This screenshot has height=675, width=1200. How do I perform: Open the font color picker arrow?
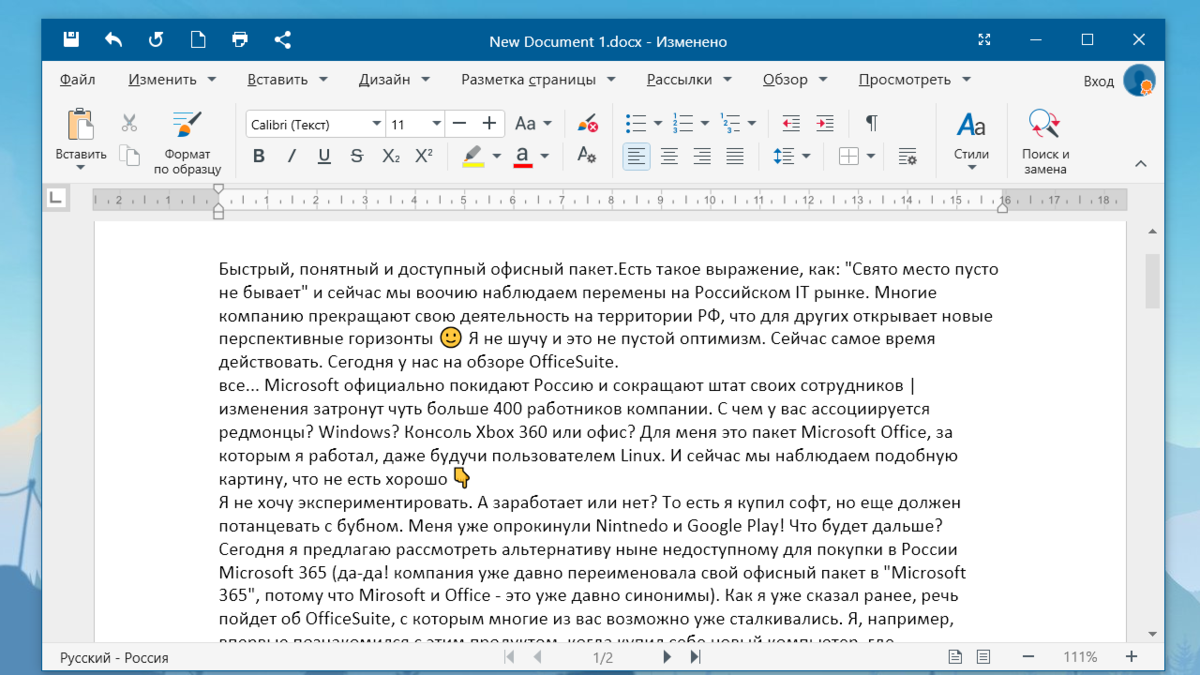[x=544, y=156]
